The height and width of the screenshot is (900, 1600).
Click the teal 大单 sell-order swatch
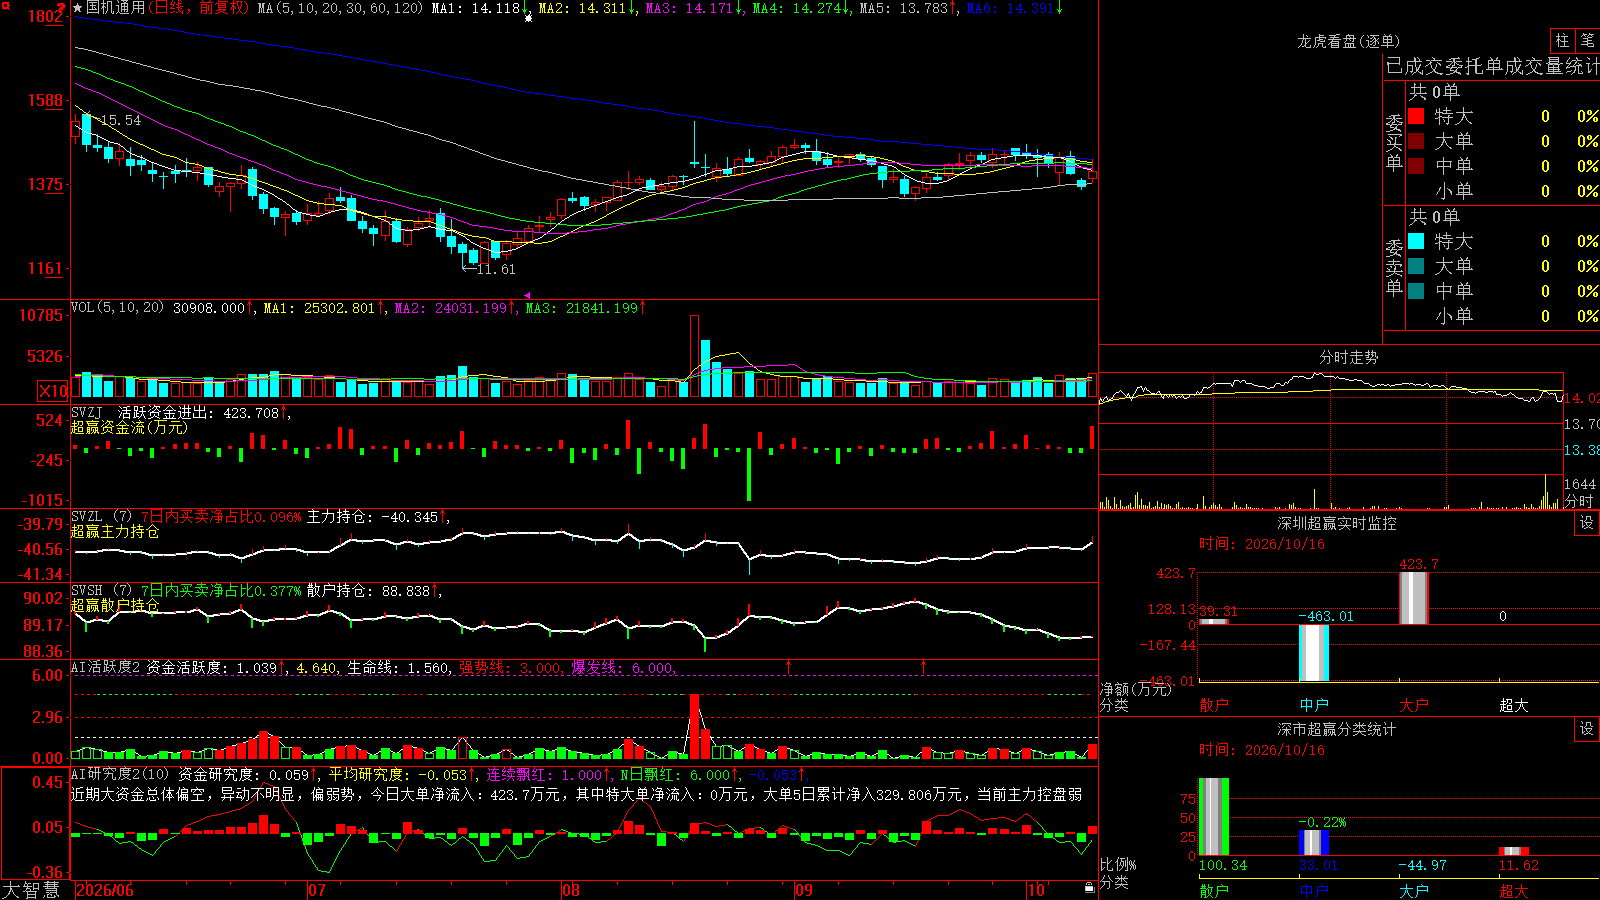(x=1416, y=266)
